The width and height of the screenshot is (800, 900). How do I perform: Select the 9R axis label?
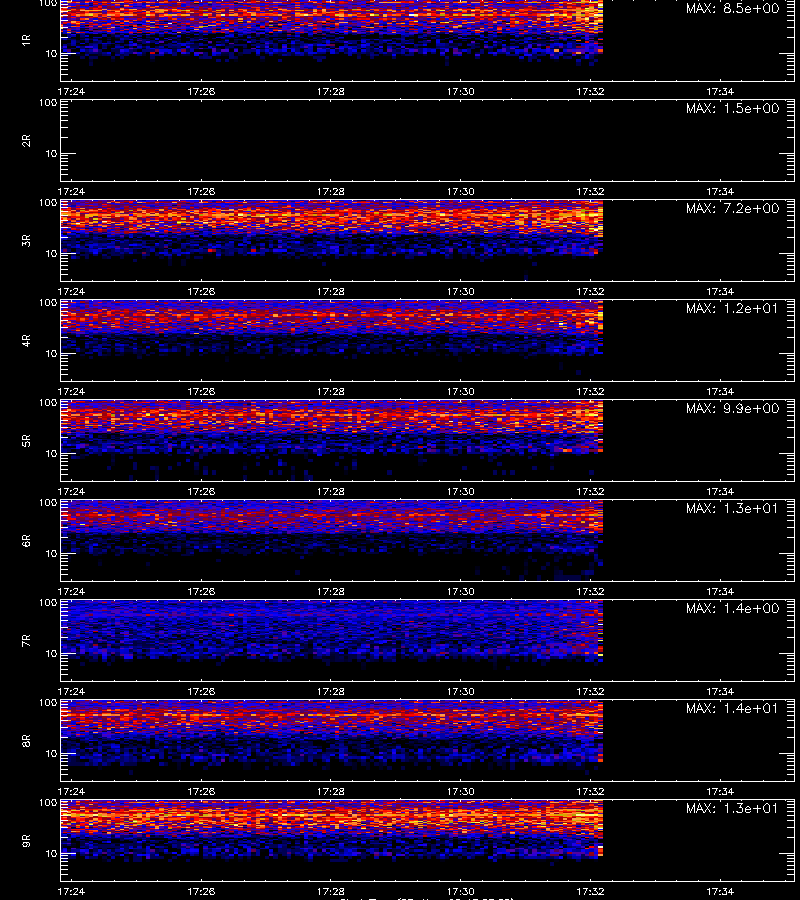click(26, 840)
